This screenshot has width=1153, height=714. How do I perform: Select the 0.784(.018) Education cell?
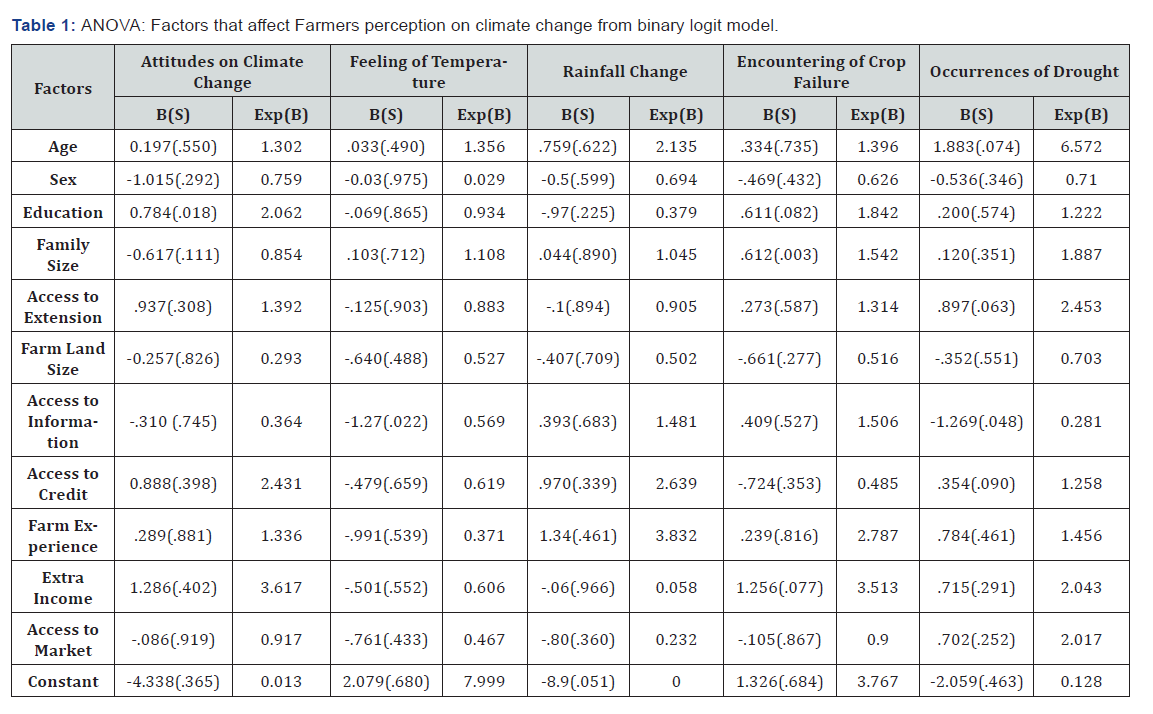click(x=174, y=213)
